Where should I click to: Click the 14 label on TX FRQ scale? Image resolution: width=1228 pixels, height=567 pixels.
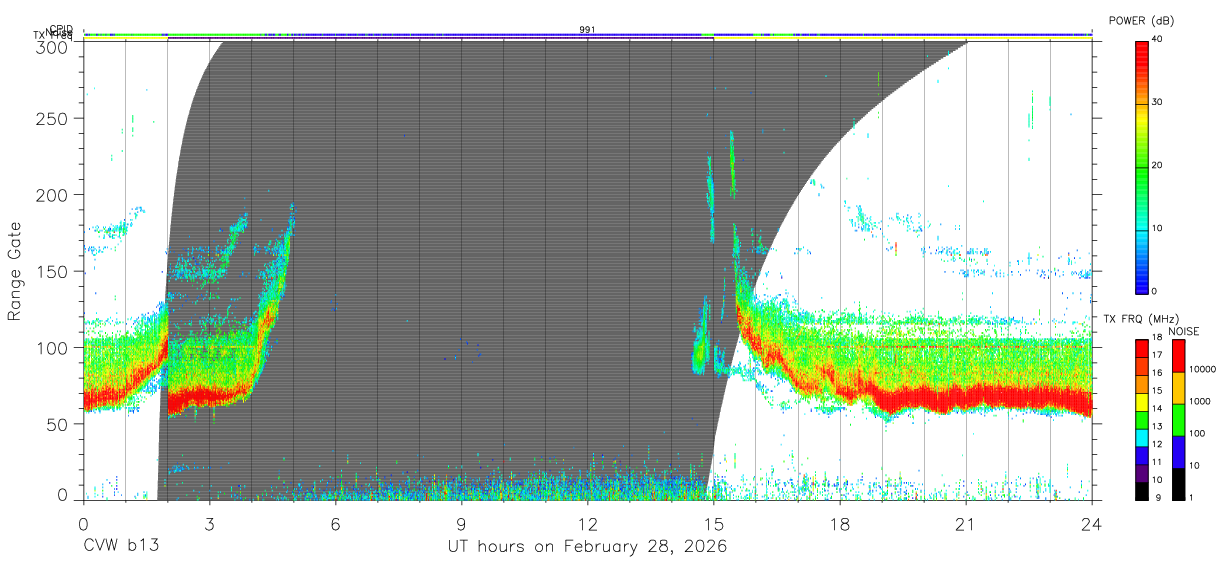(x=1157, y=408)
